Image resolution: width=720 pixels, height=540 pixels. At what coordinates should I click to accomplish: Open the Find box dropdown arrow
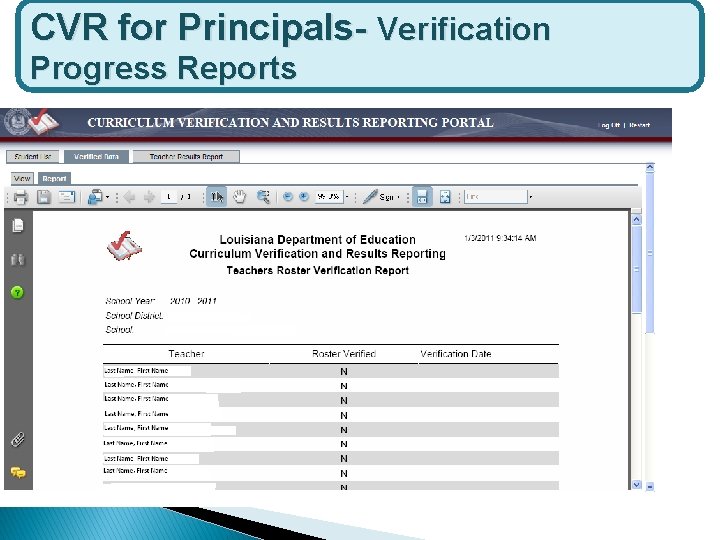(x=531, y=197)
